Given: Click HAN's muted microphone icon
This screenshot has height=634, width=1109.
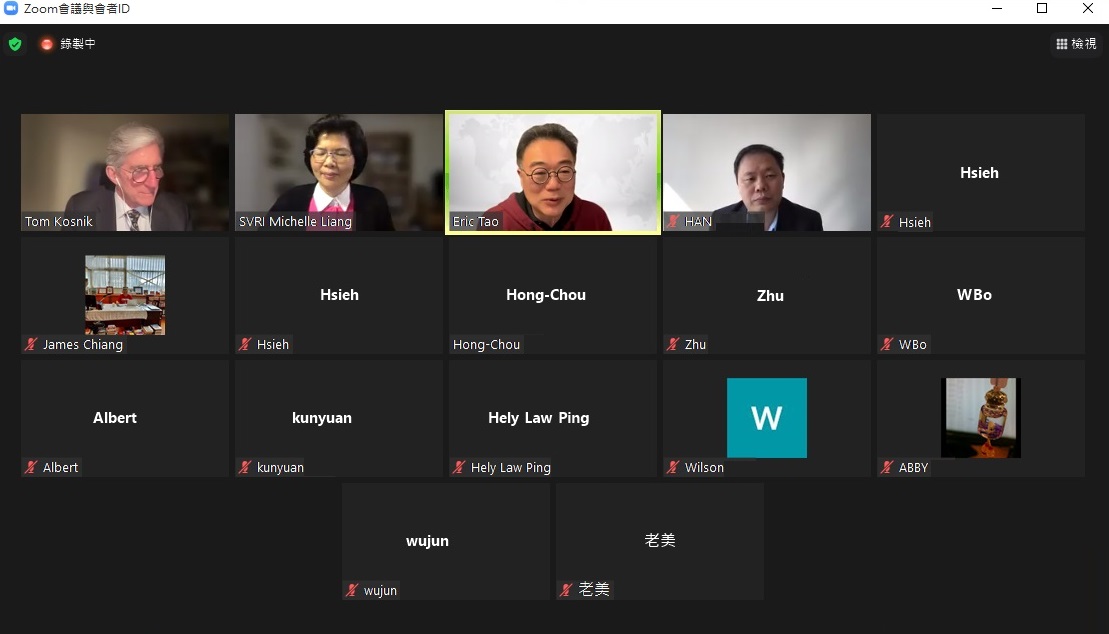Looking at the screenshot, I should point(673,221).
